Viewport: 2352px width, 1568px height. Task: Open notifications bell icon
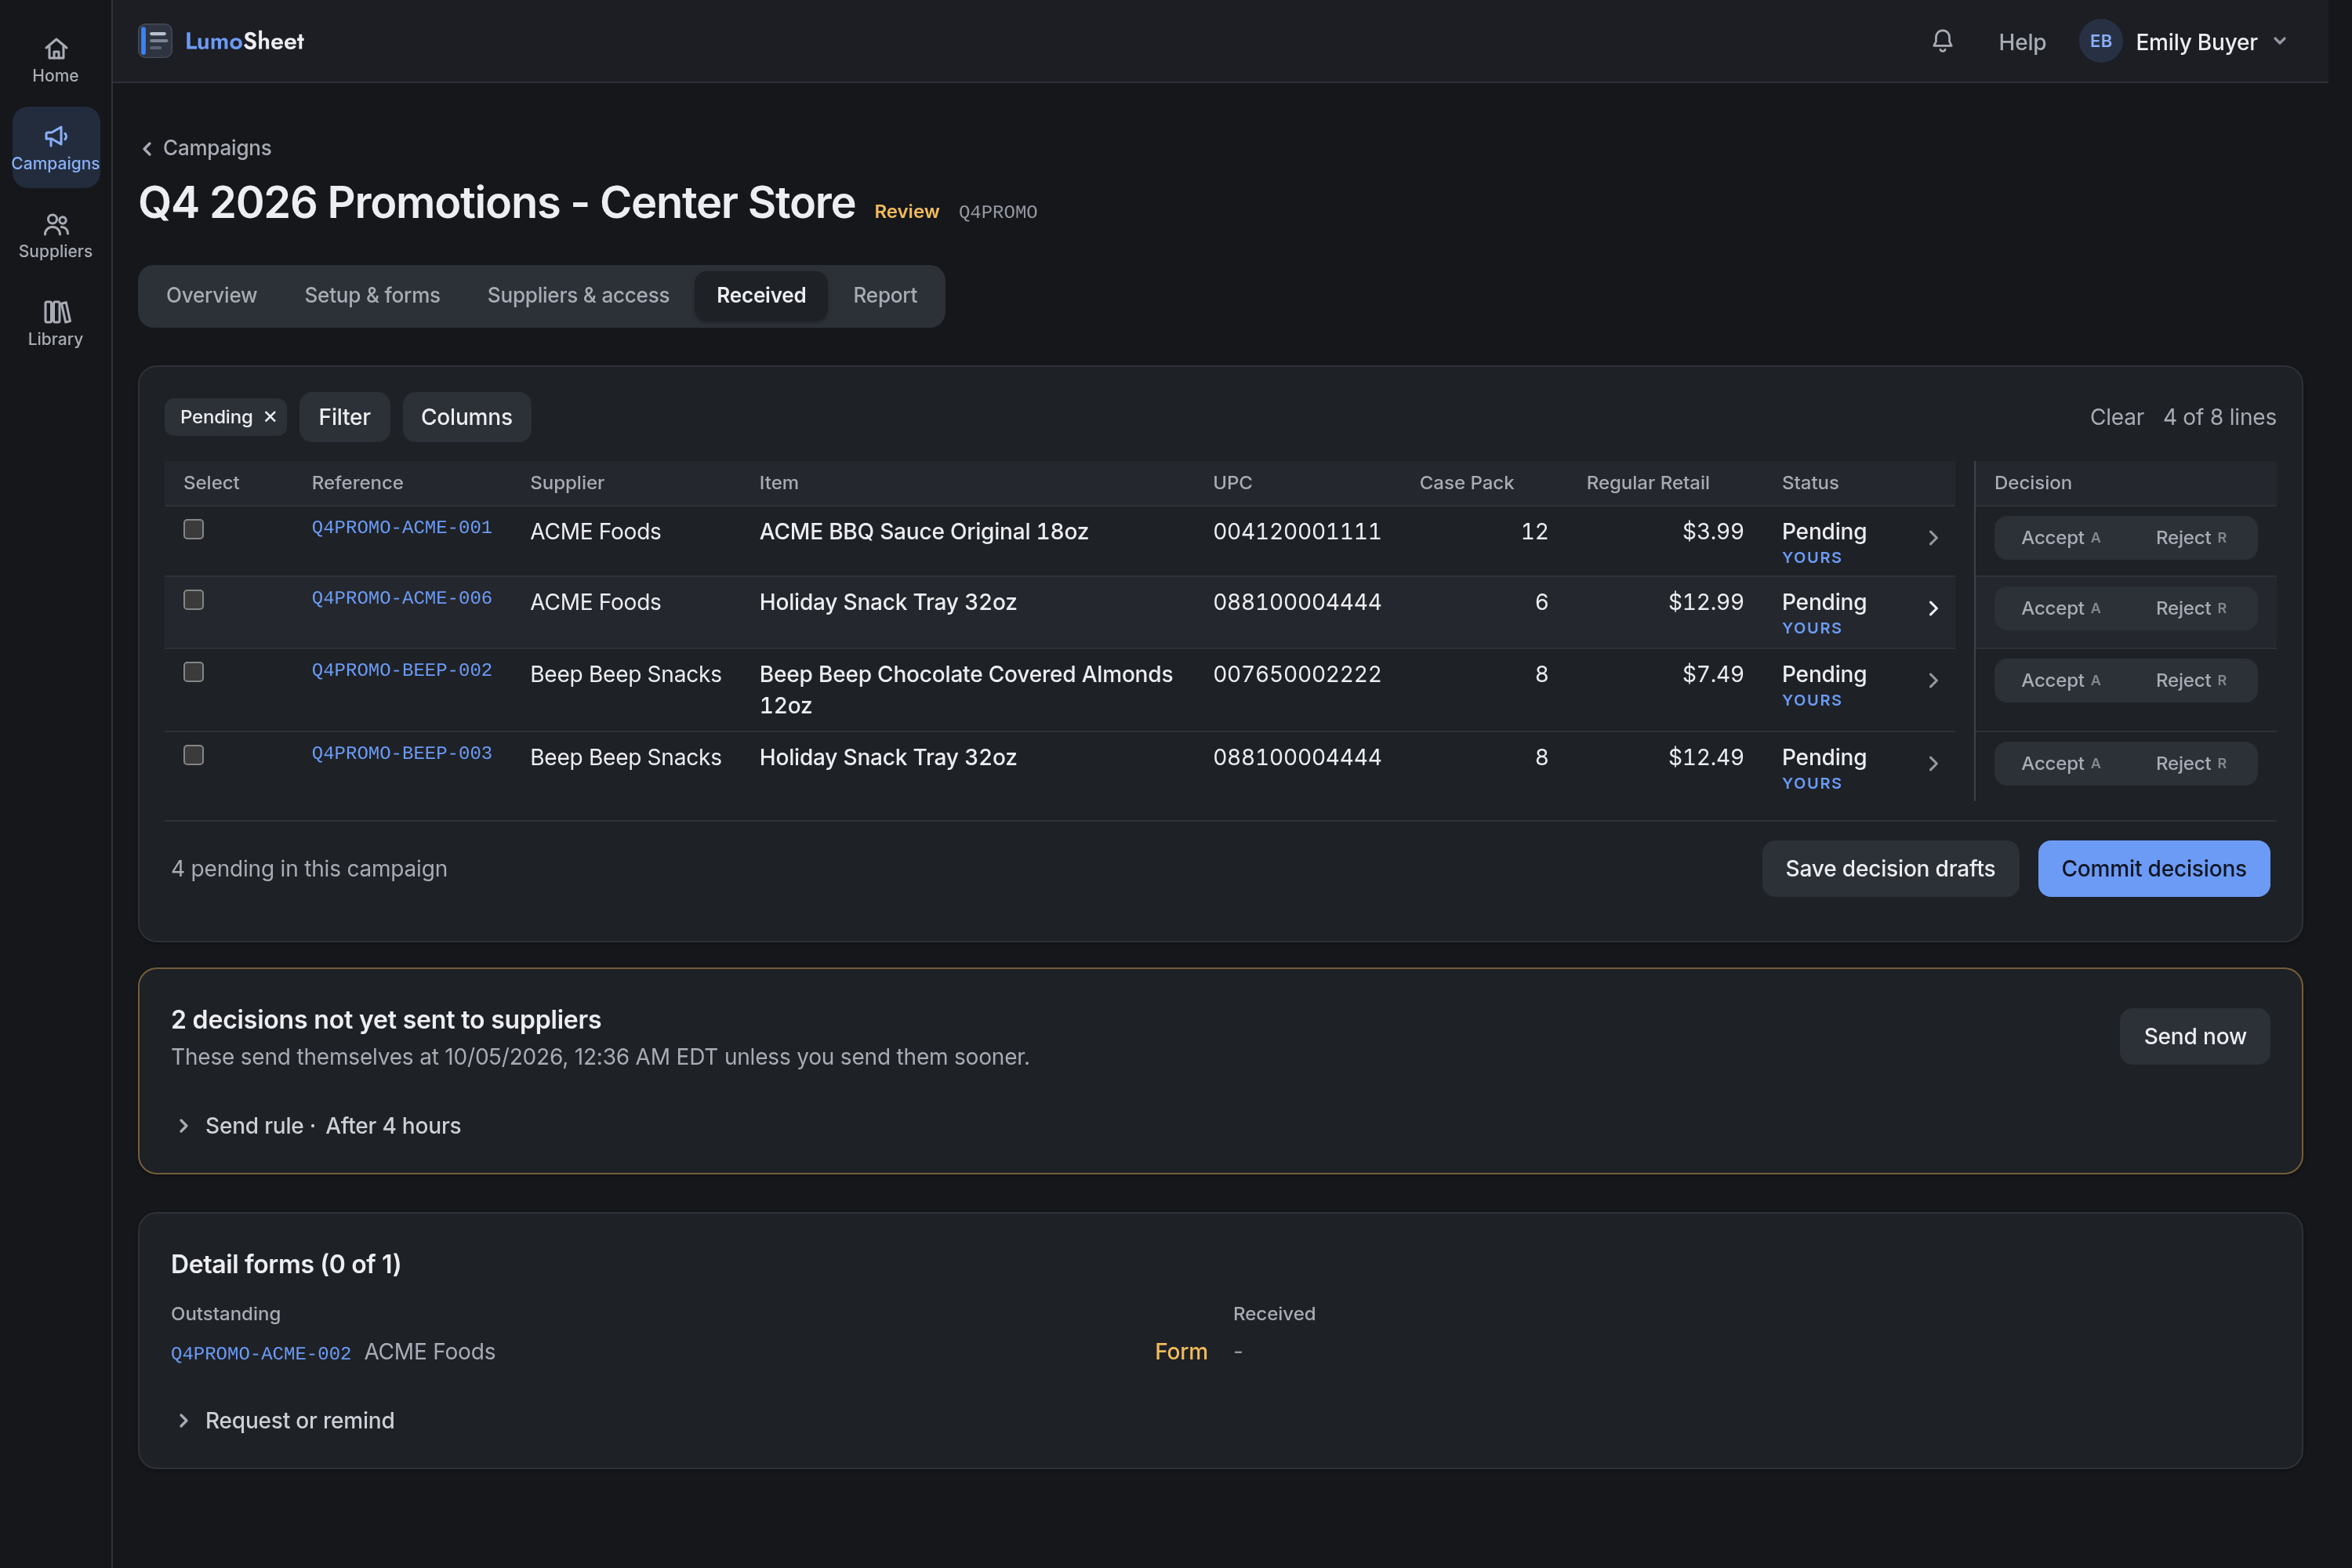[1942, 41]
